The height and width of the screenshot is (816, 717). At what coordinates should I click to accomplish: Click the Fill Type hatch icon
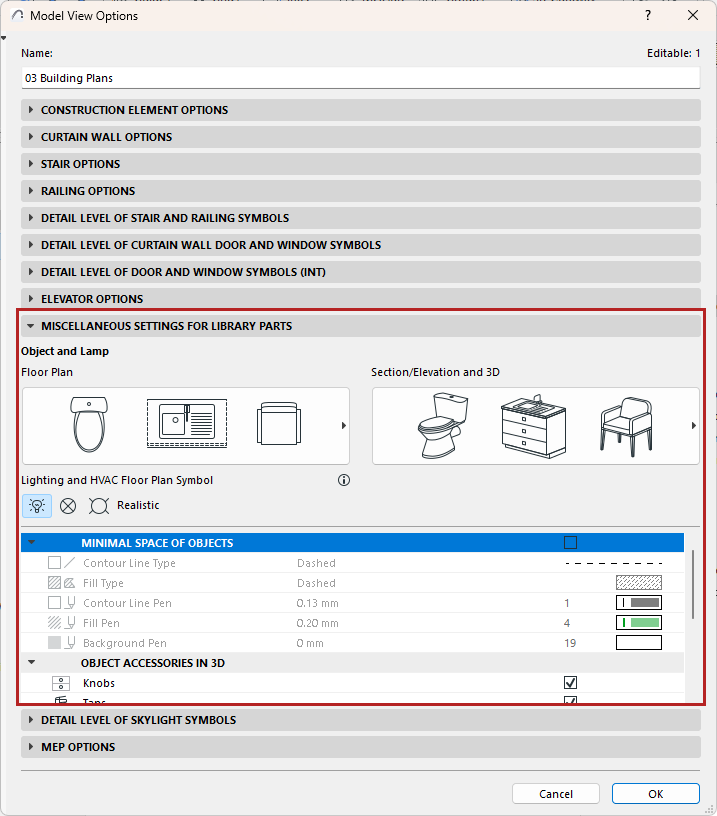coord(61,583)
